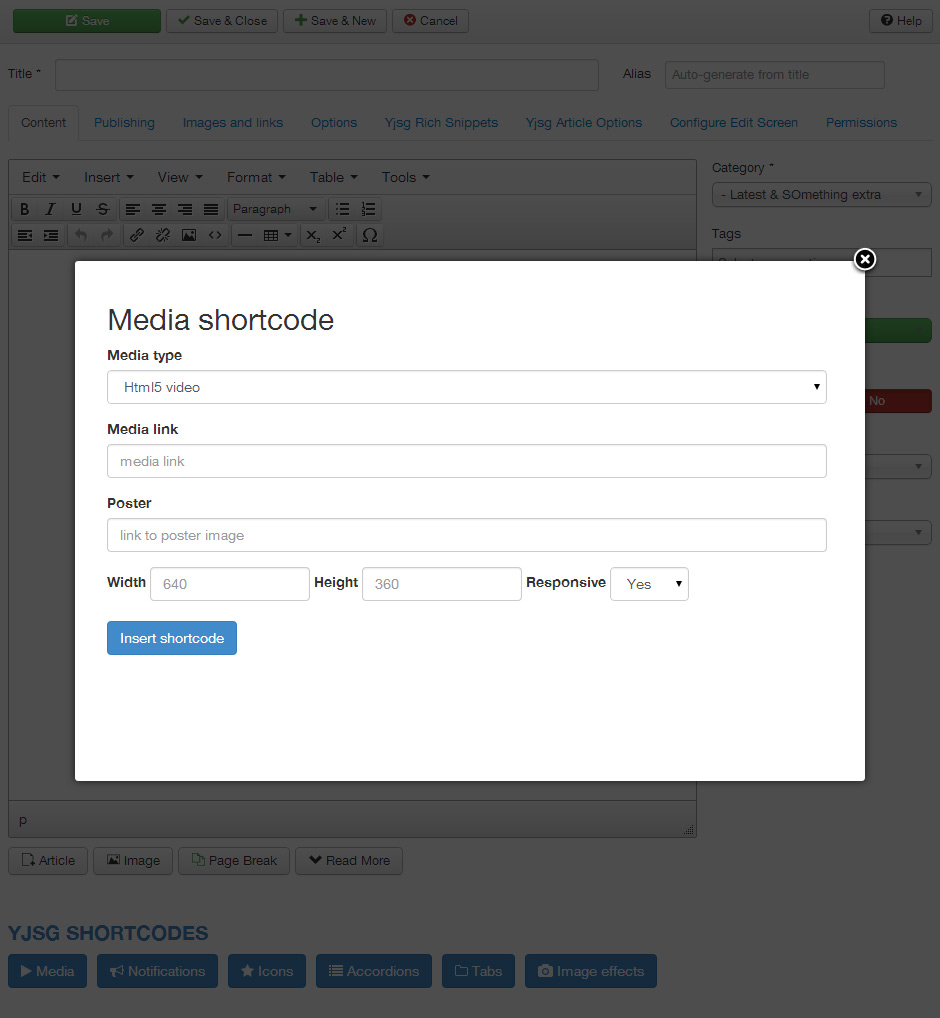940x1018 pixels.
Task: Click the Save & Close button
Action: coord(222,21)
